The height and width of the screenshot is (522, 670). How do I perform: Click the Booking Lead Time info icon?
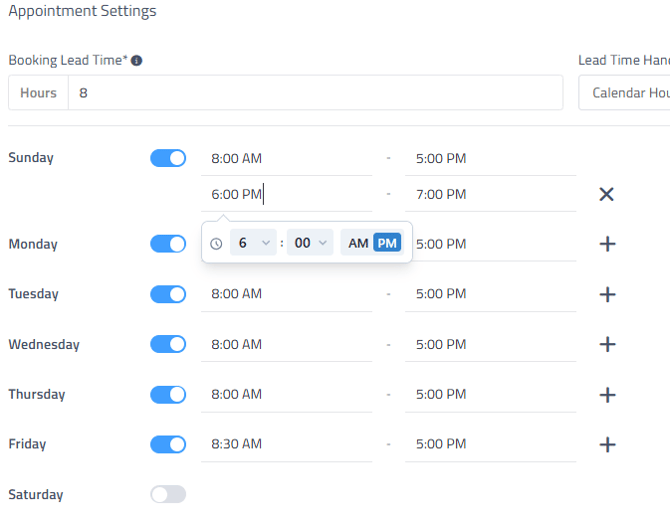pyautogui.click(x=137, y=61)
